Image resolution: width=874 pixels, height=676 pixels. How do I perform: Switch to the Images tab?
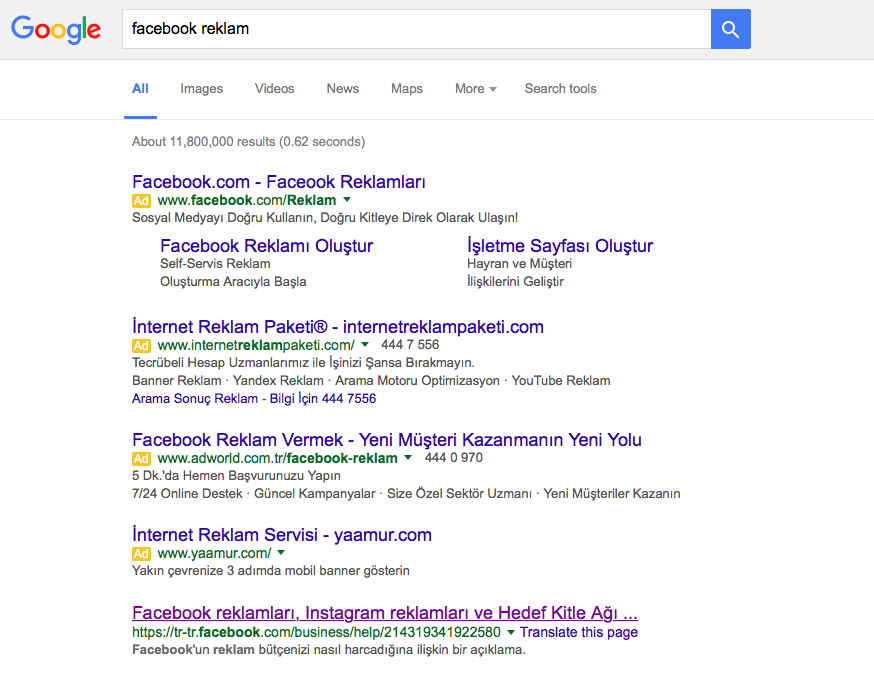[x=201, y=89]
